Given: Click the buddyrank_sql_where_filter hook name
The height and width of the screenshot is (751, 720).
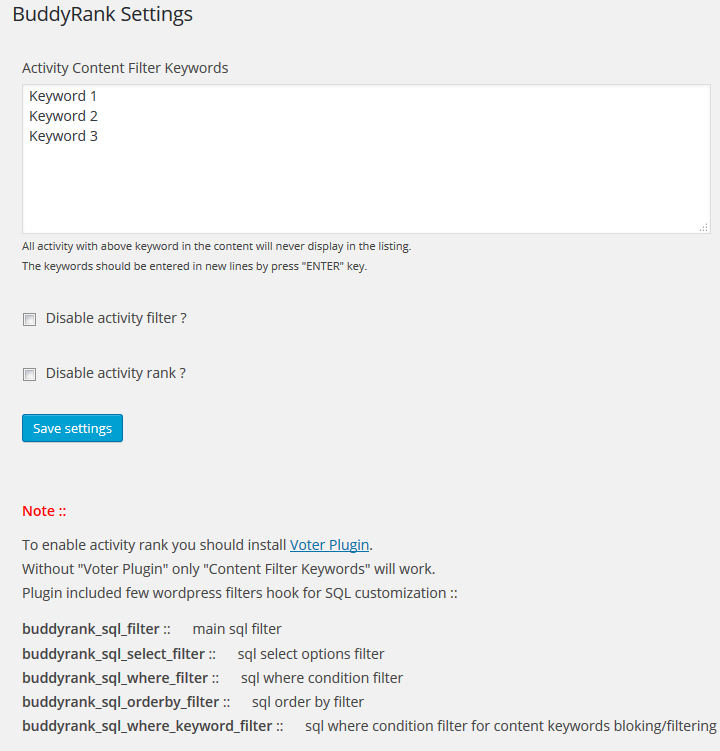Looking at the screenshot, I should tap(115, 678).
